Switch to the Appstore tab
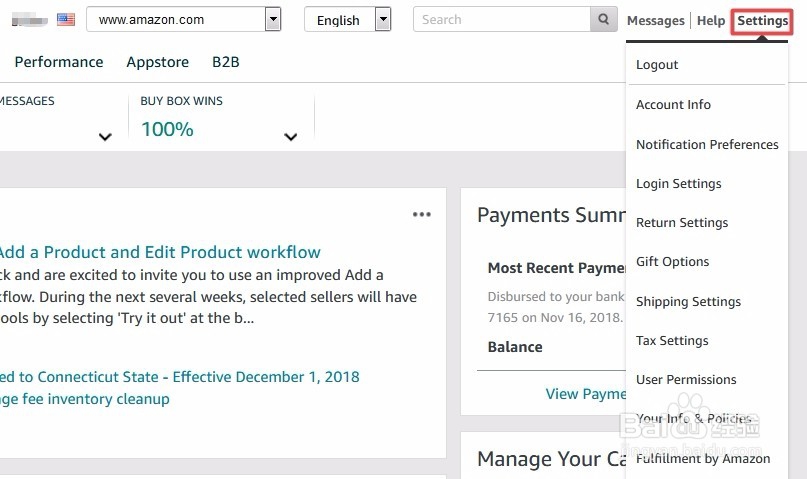 [157, 62]
